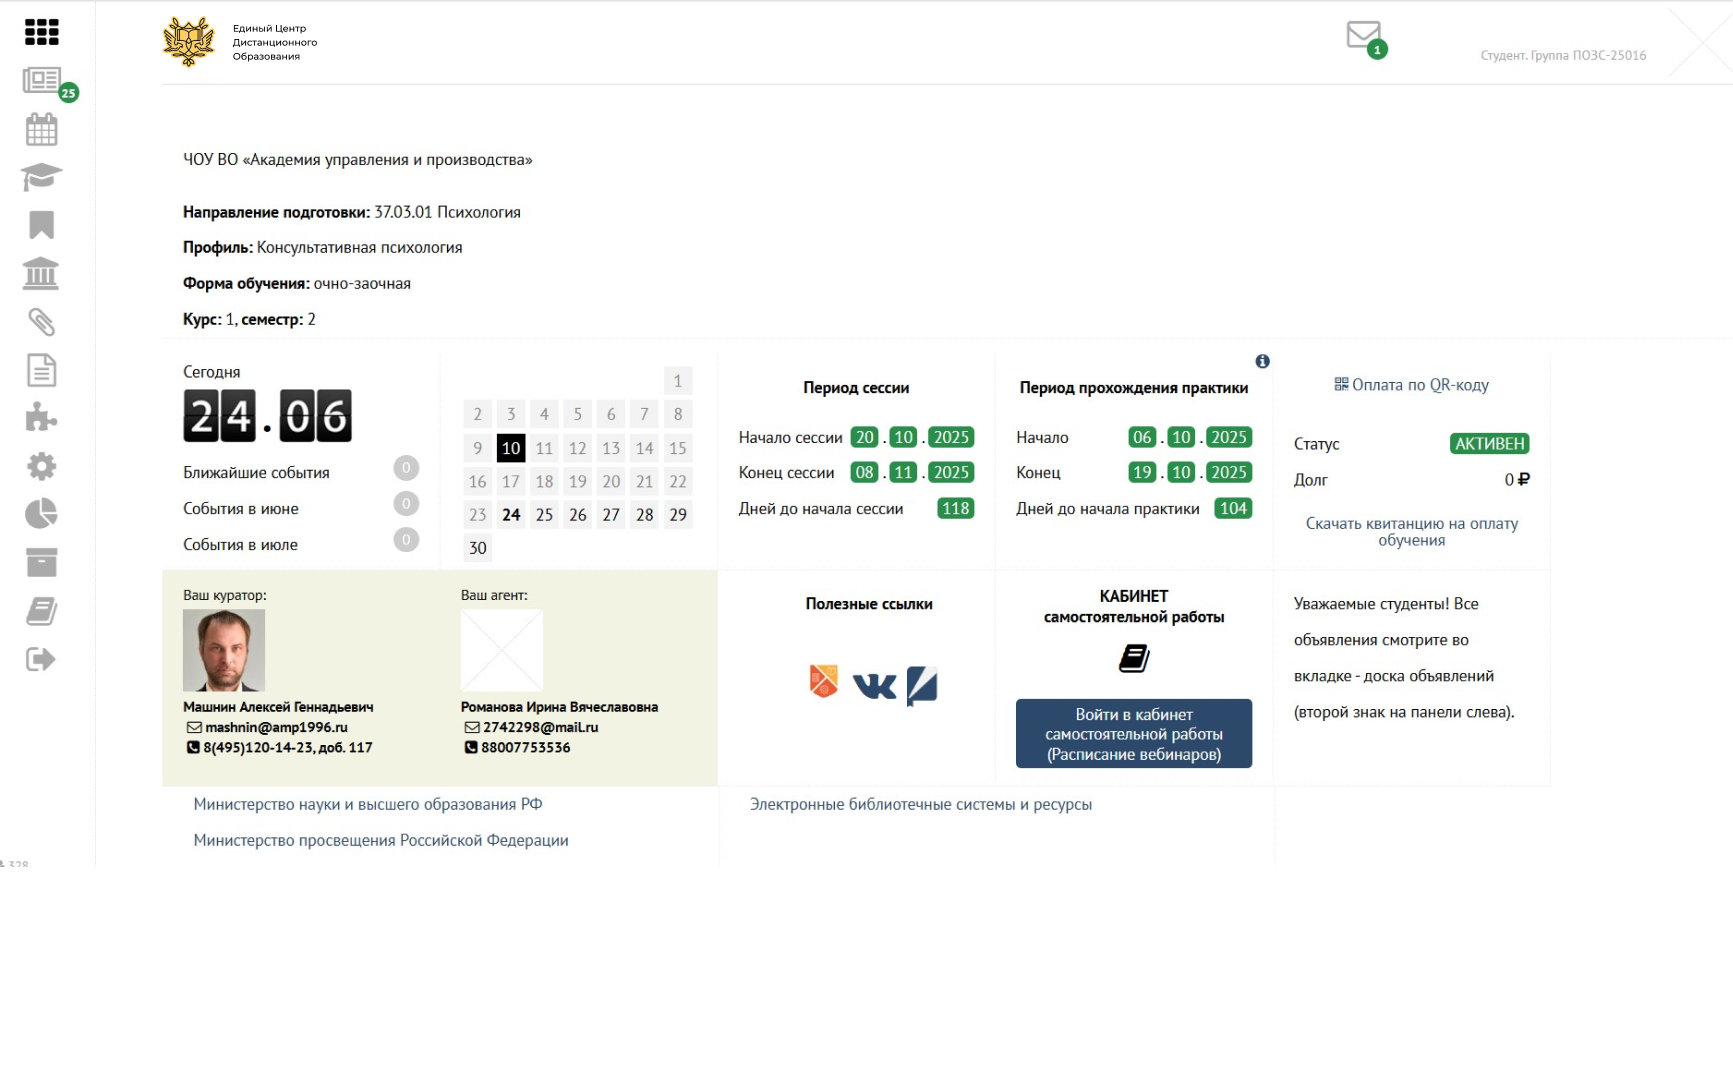This screenshot has height=1077, width=1733.
Task: Open Оплата по QR-коду link
Action: point(1420,385)
